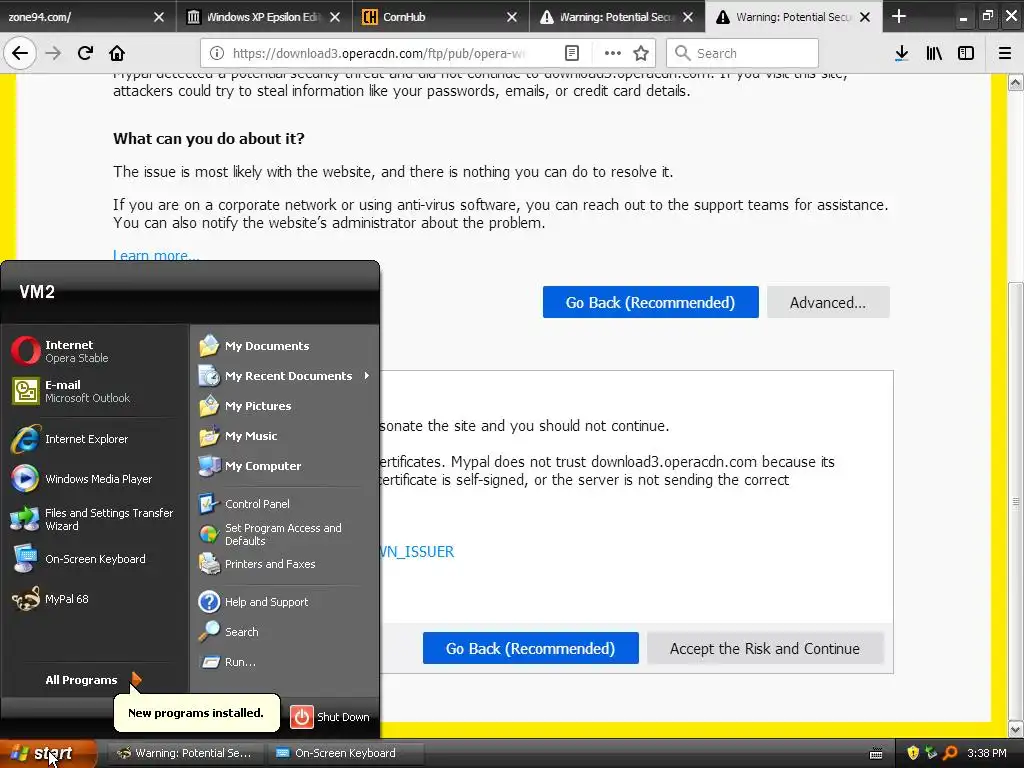Open Windows Media Player
Viewport: 1024px width, 768px height.
(94, 479)
